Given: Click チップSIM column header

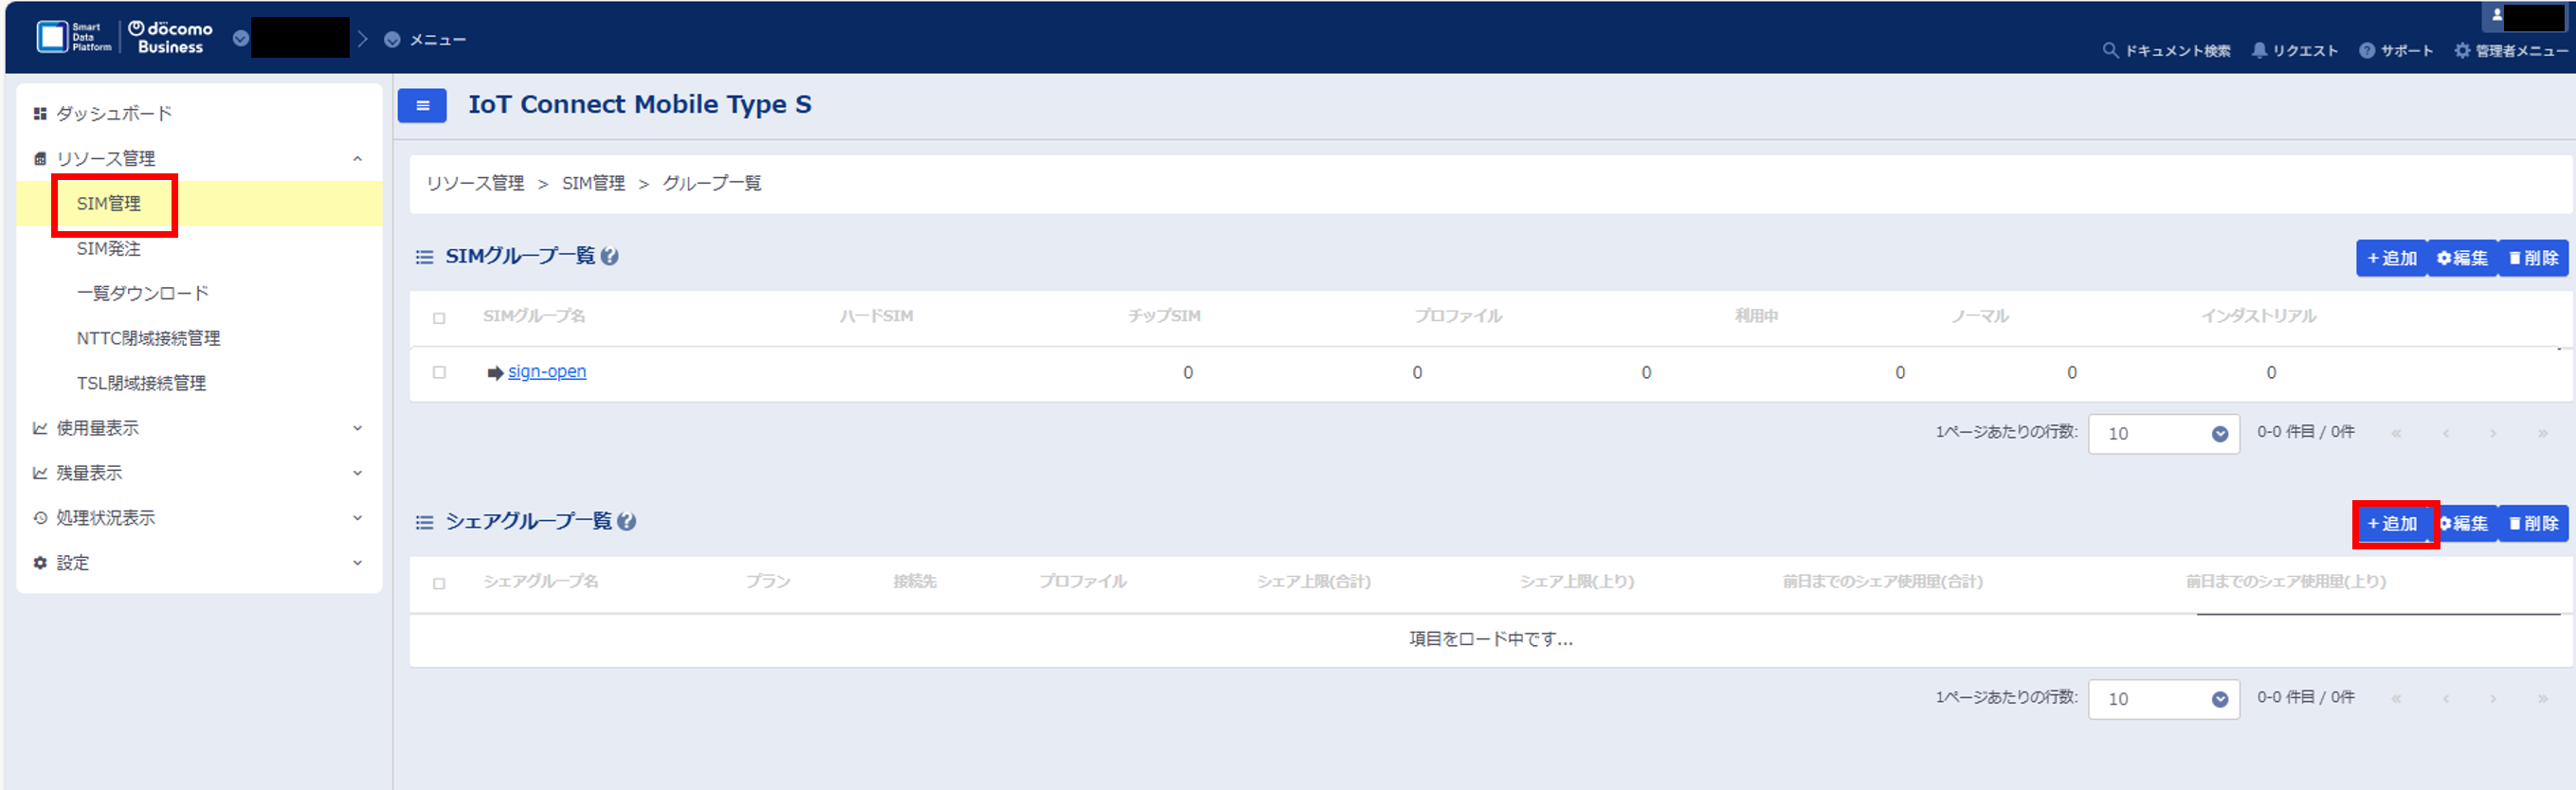Looking at the screenshot, I should (x=1164, y=316).
